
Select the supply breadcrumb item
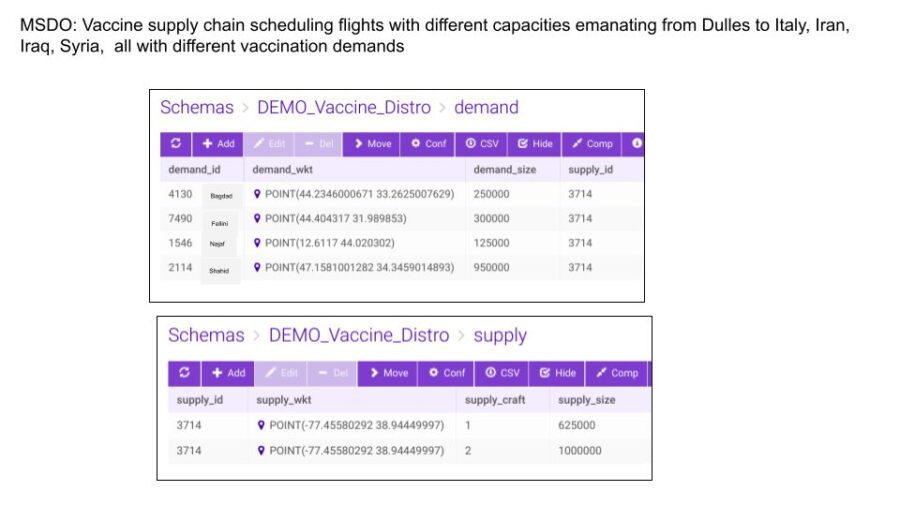tap(500, 335)
